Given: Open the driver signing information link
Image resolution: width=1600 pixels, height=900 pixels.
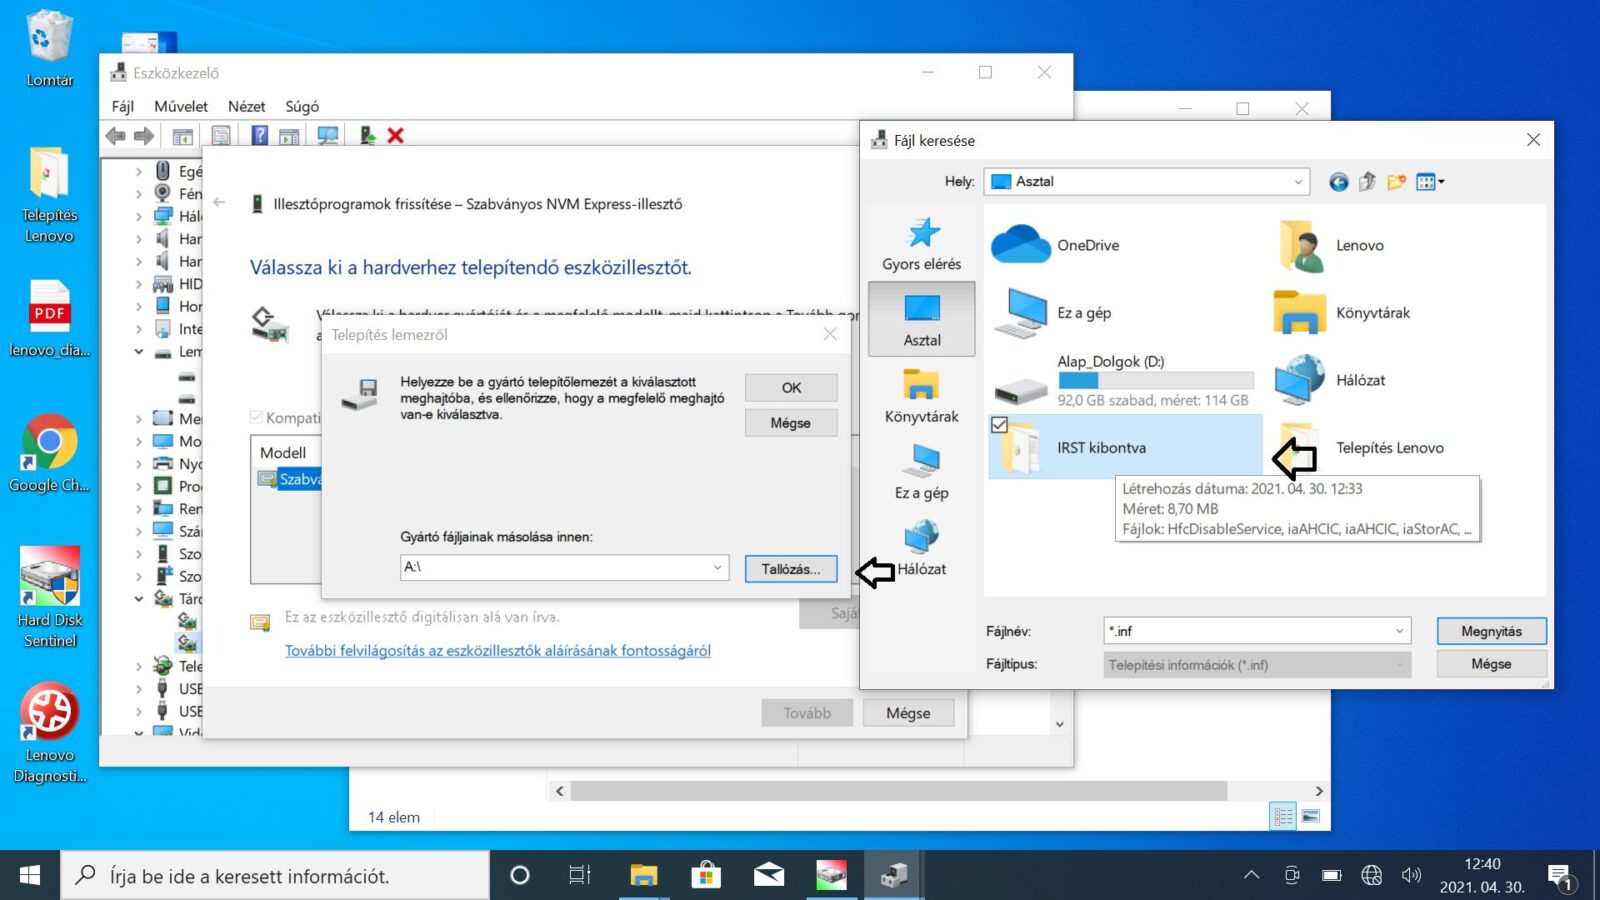Looking at the screenshot, I should [x=497, y=651].
